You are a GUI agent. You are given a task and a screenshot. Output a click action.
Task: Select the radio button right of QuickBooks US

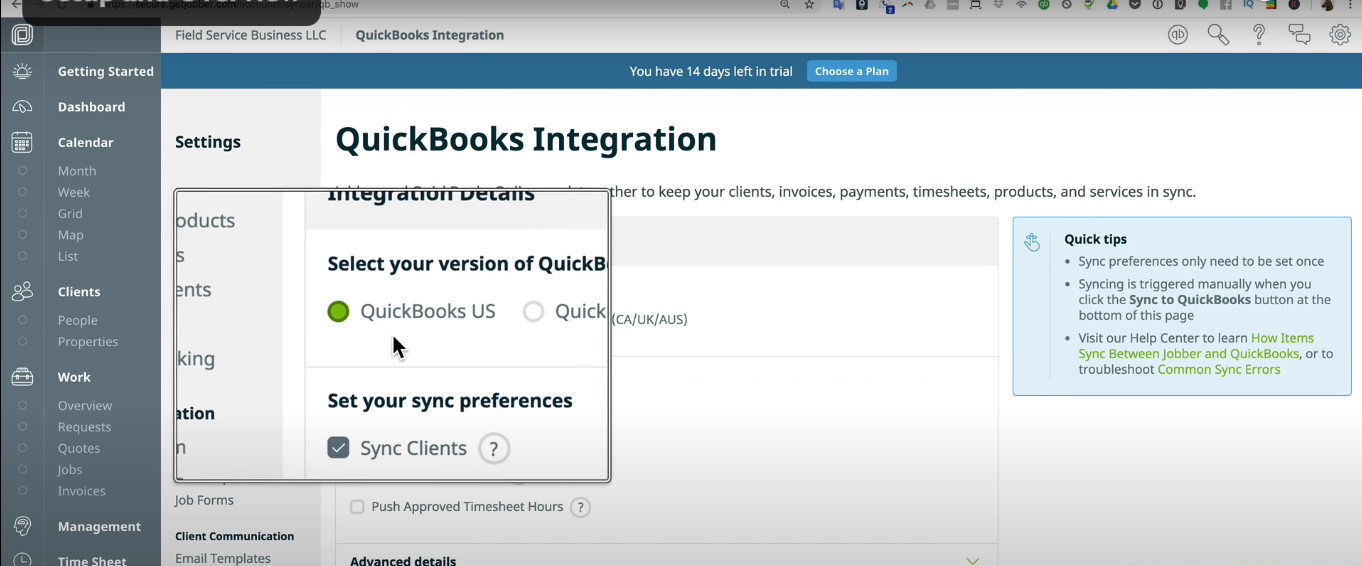[x=534, y=312]
